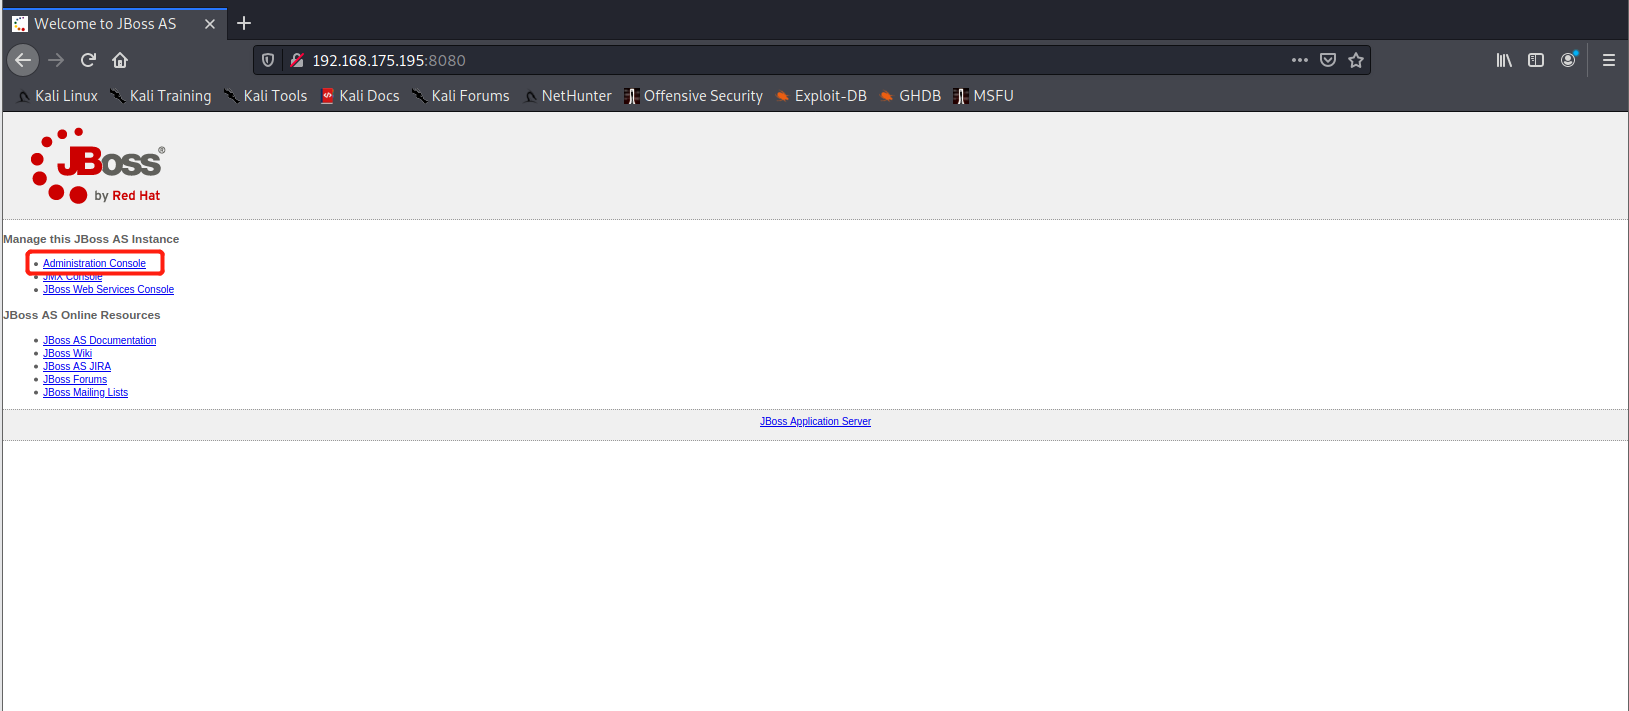Open the Library icon
This screenshot has height=711, width=1629.
pos(1504,60)
